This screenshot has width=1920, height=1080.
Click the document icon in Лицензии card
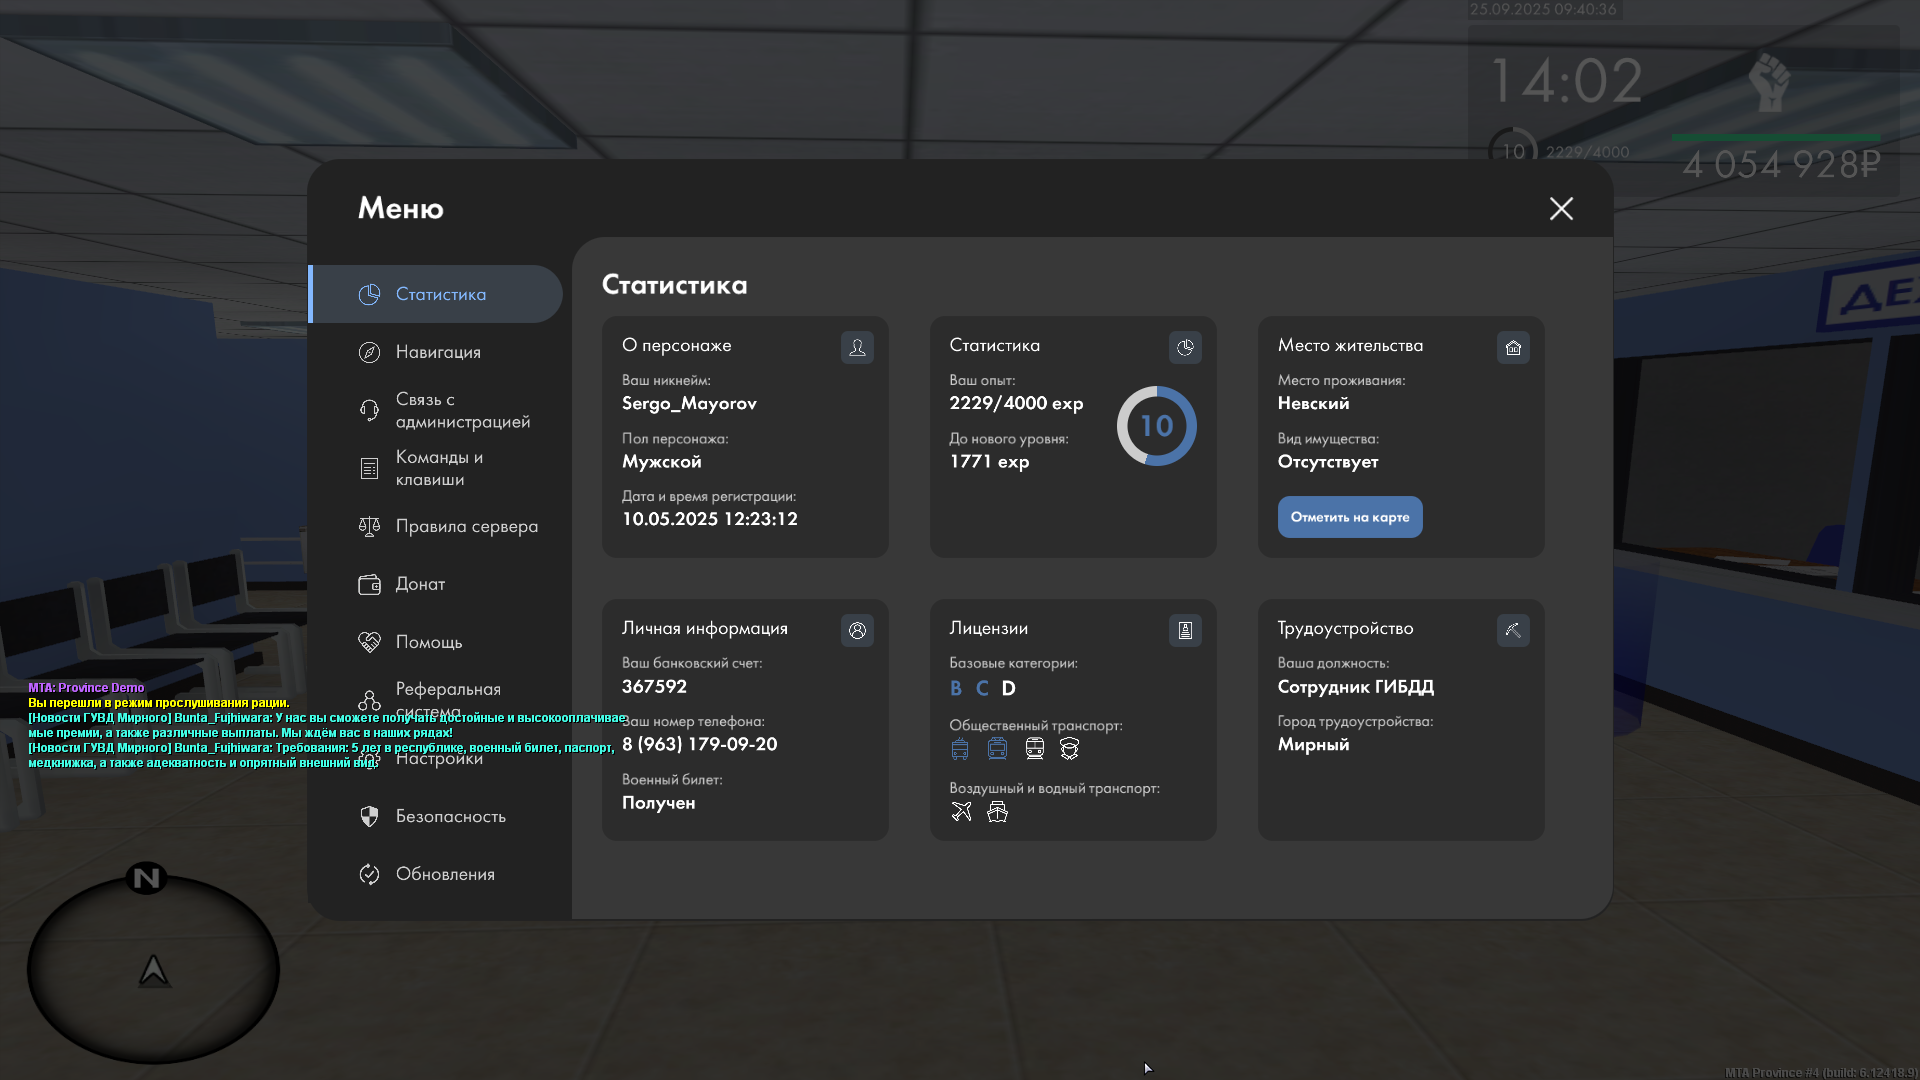click(x=1185, y=630)
